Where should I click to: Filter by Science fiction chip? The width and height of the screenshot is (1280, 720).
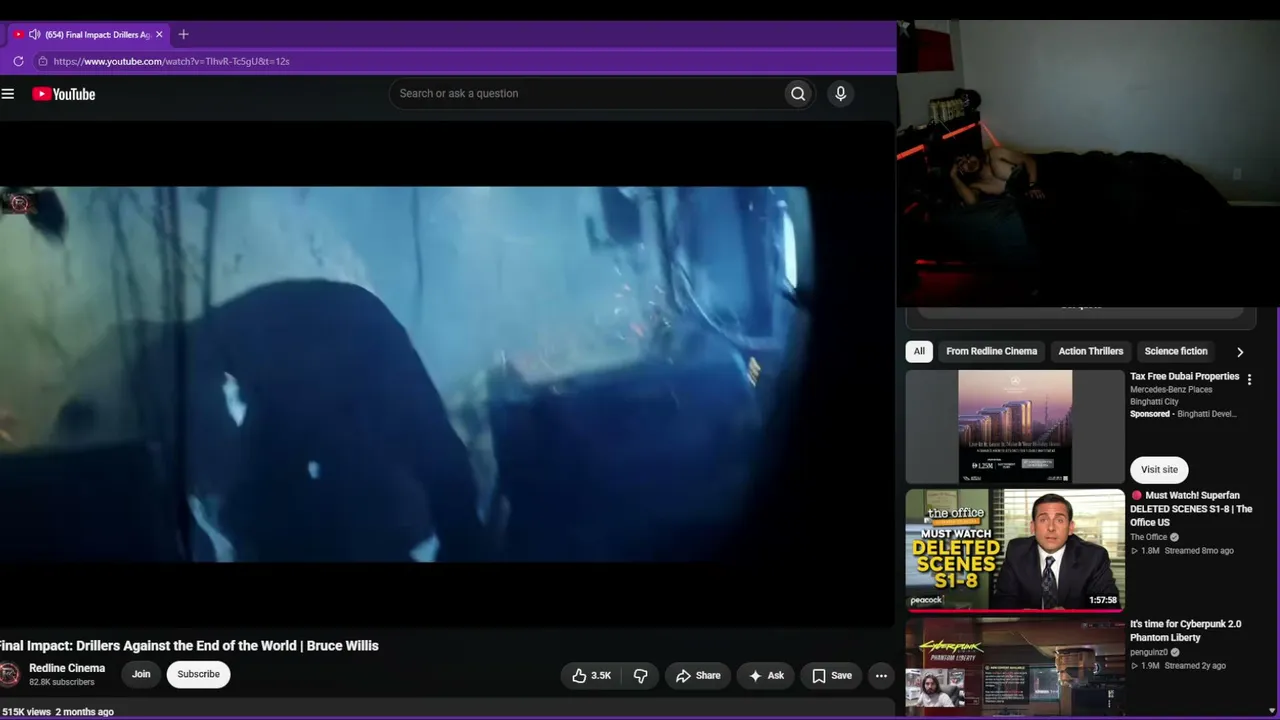coord(1176,352)
